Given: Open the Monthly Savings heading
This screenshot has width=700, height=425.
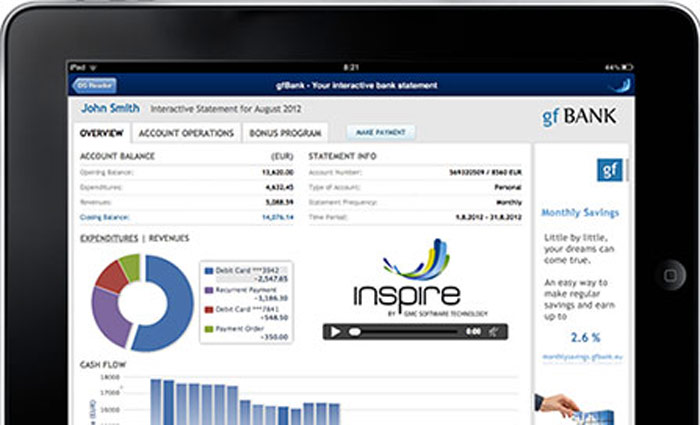Looking at the screenshot, I should (580, 213).
